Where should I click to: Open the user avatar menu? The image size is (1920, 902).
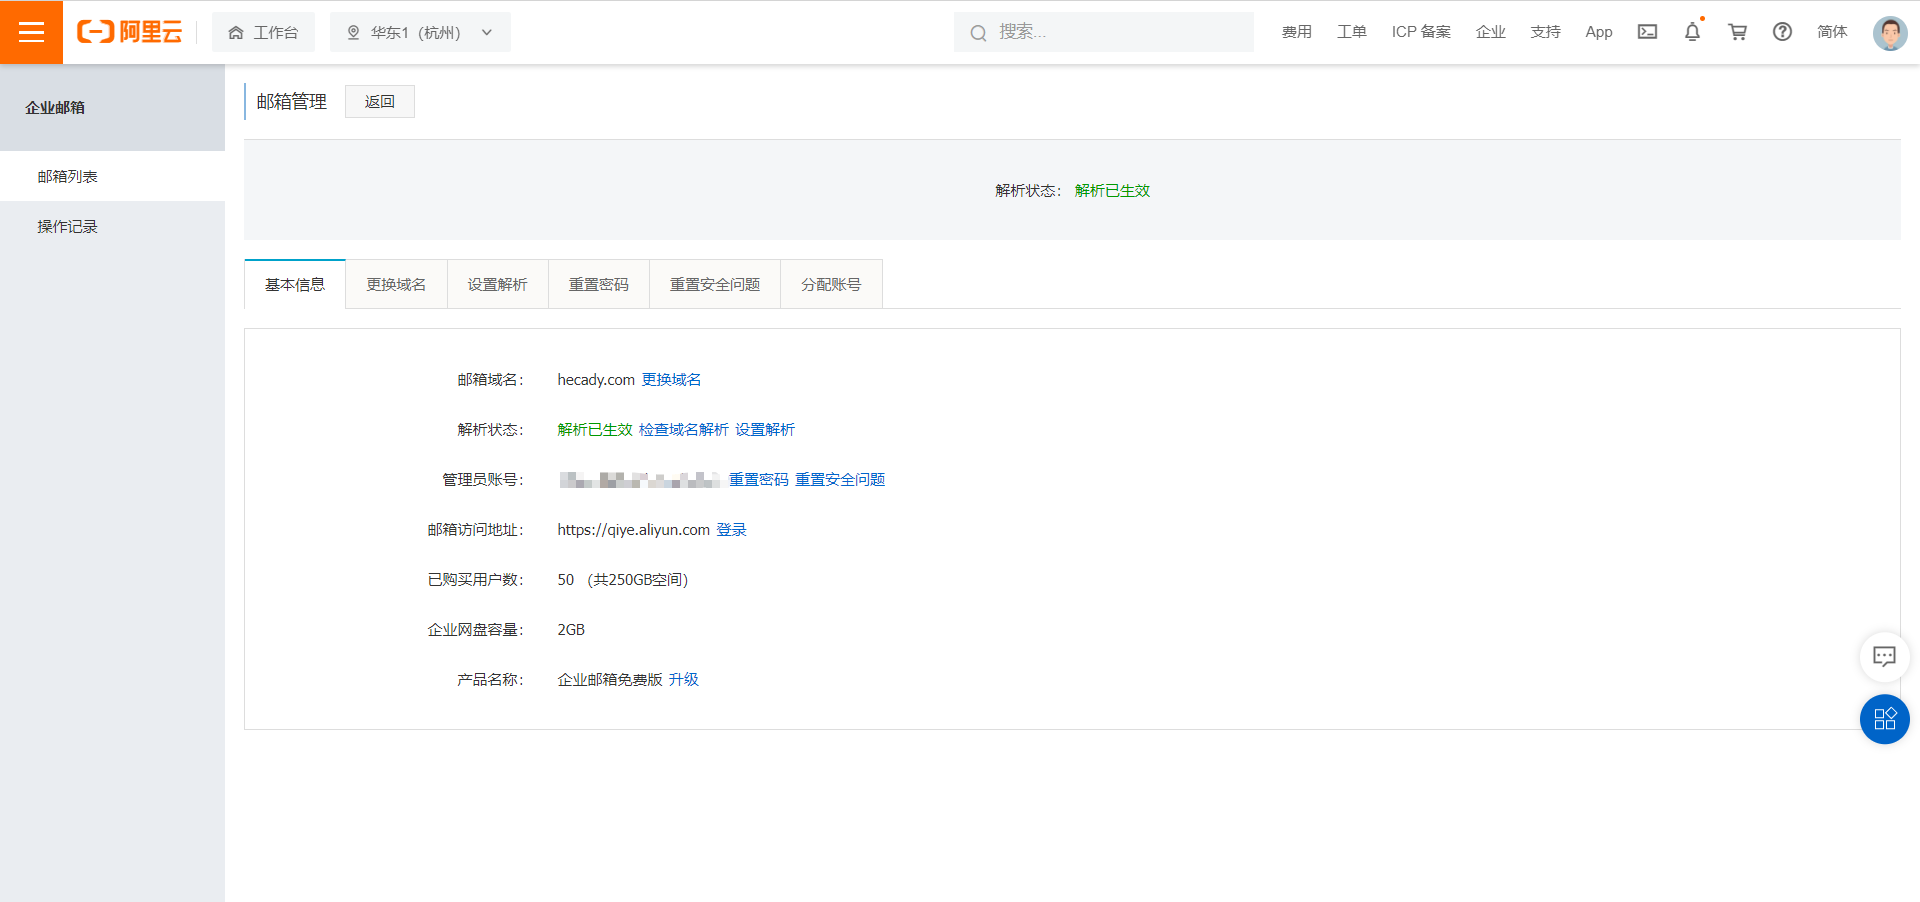tap(1889, 32)
